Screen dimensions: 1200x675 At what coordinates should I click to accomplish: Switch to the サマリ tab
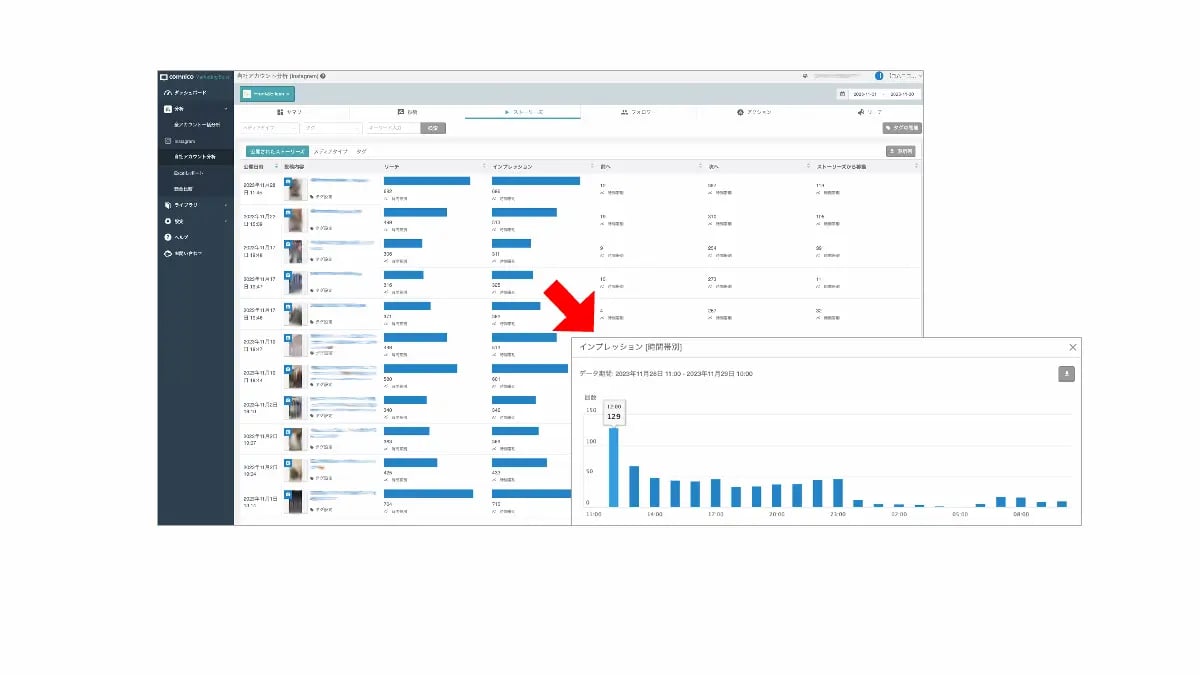coord(290,112)
